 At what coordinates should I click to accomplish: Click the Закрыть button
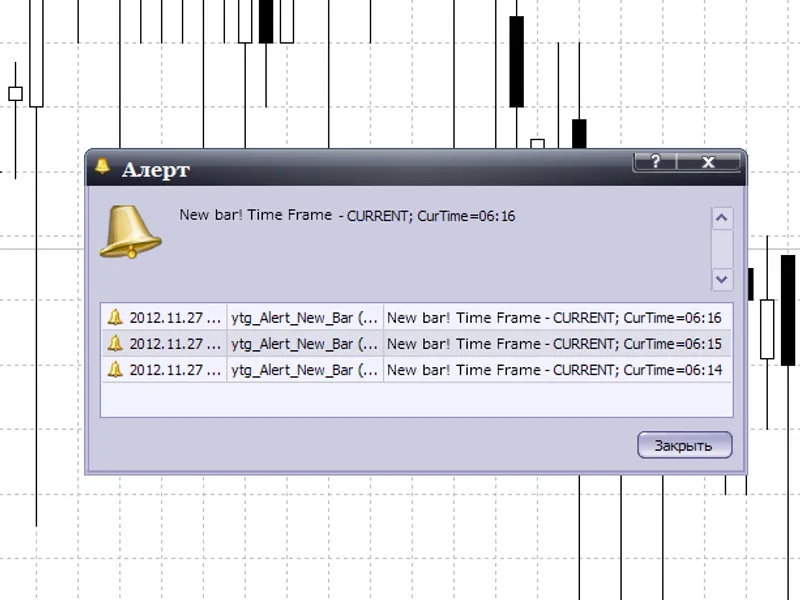(x=685, y=445)
